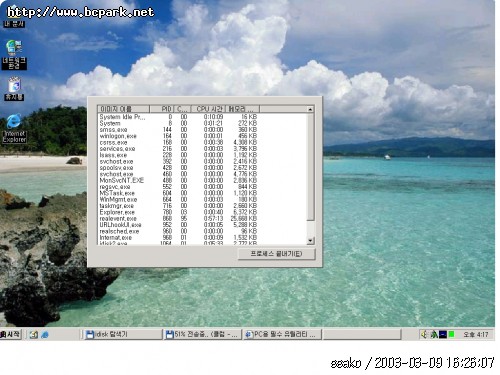Select MSTask.exe in process list
This screenshot has height=375, width=500.
click(178, 193)
